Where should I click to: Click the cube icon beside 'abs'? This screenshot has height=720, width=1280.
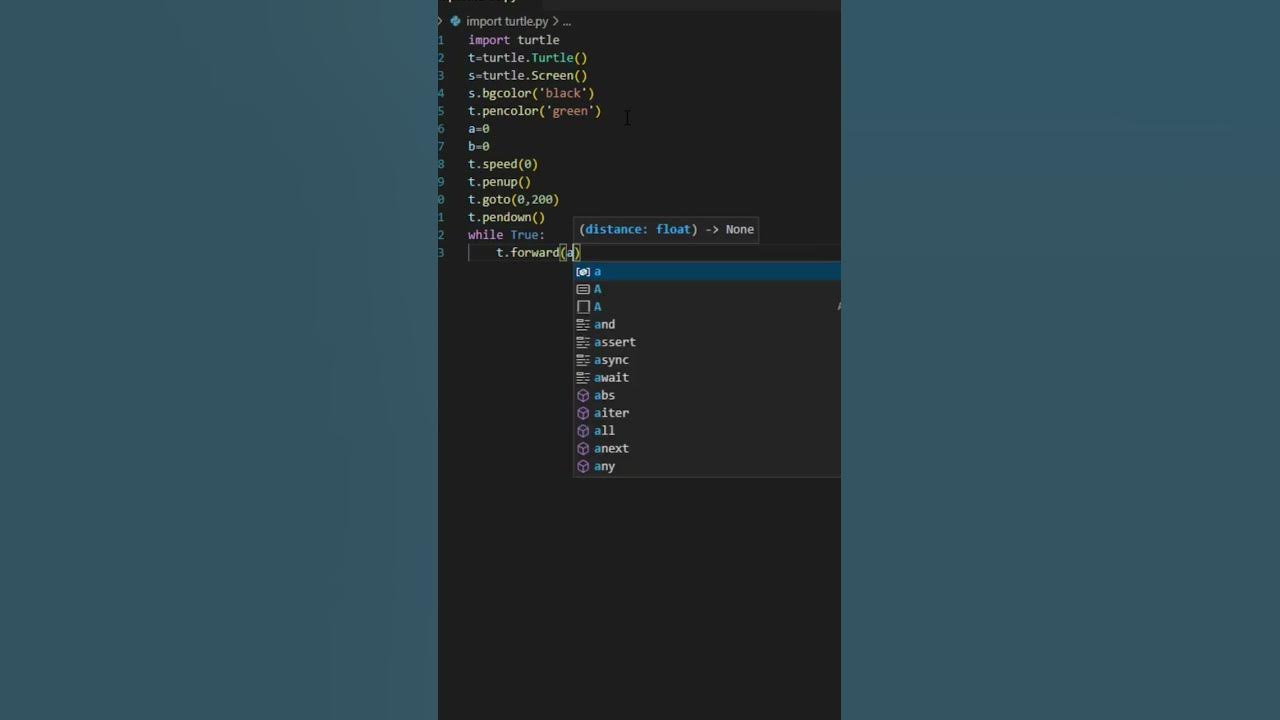click(x=583, y=395)
